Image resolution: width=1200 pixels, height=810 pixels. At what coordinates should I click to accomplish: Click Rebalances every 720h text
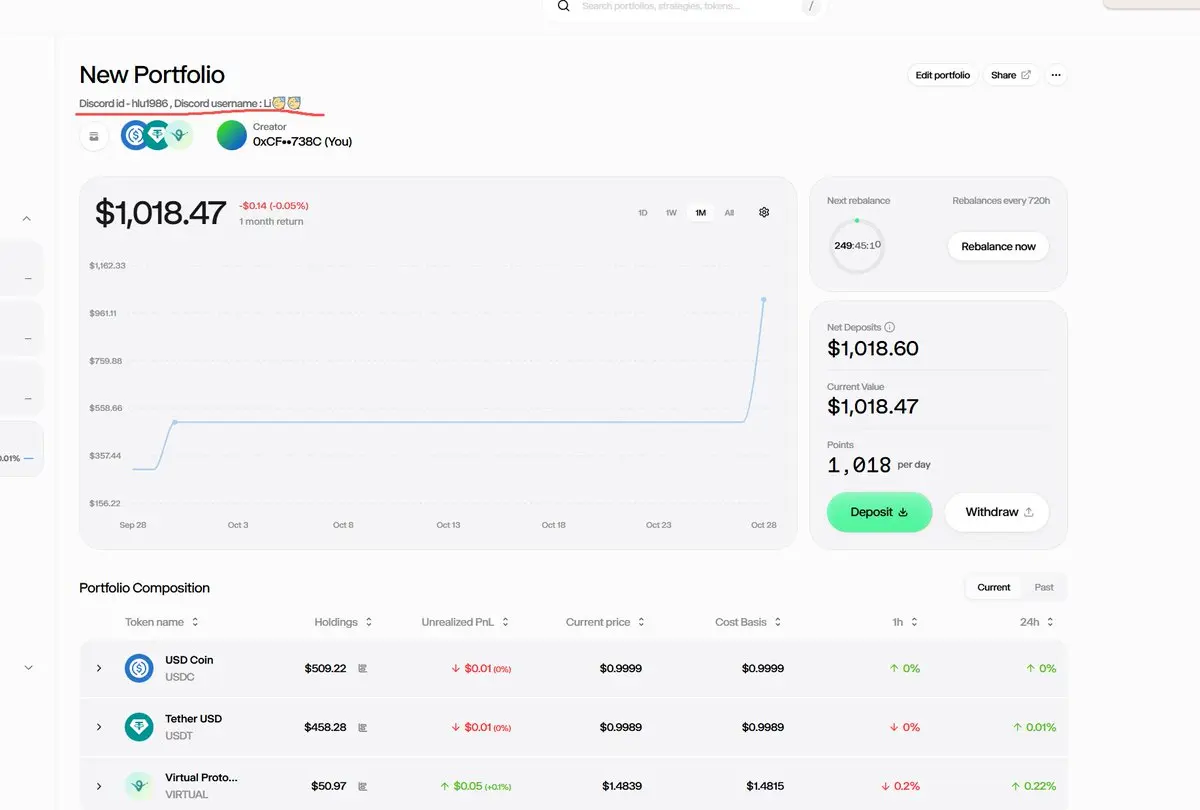pos(1001,201)
